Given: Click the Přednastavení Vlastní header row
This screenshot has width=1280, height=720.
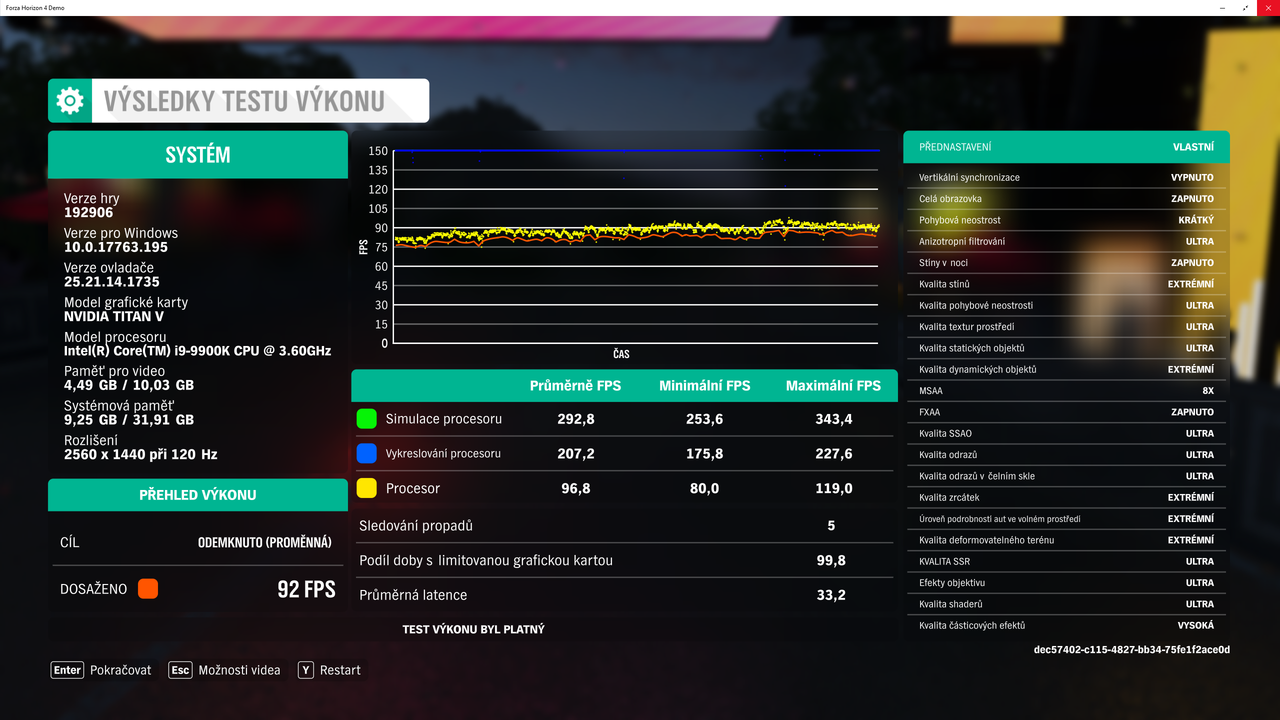Looking at the screenshot, I should (1066, 147).
